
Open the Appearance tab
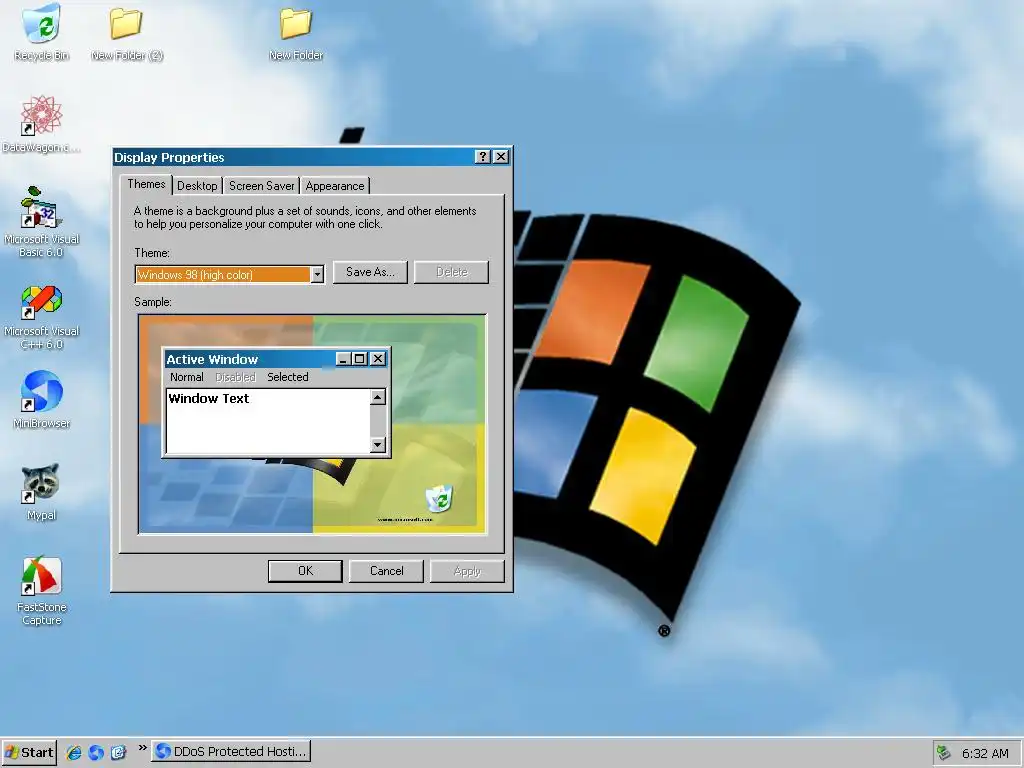point(335,186)
